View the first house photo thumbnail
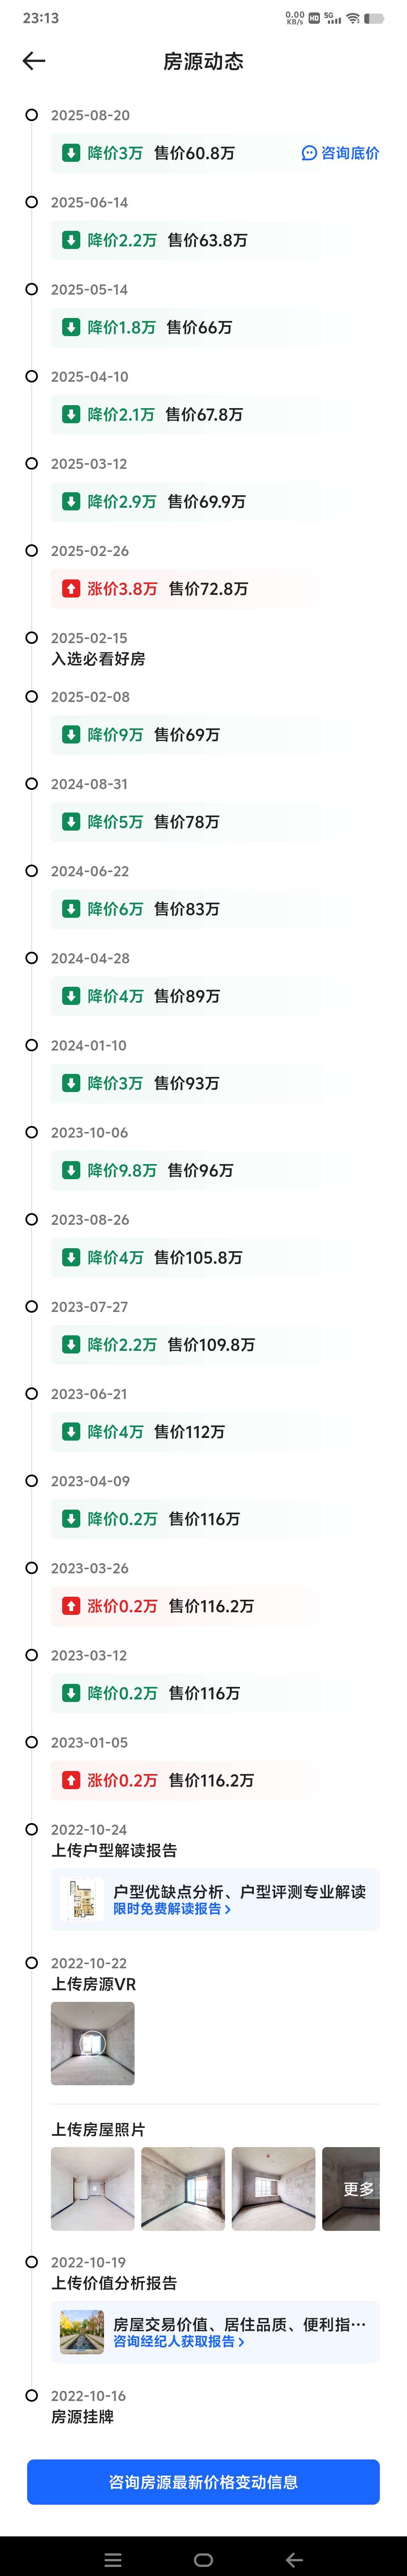This screenshot has height=2576, width=407. 93,2189
